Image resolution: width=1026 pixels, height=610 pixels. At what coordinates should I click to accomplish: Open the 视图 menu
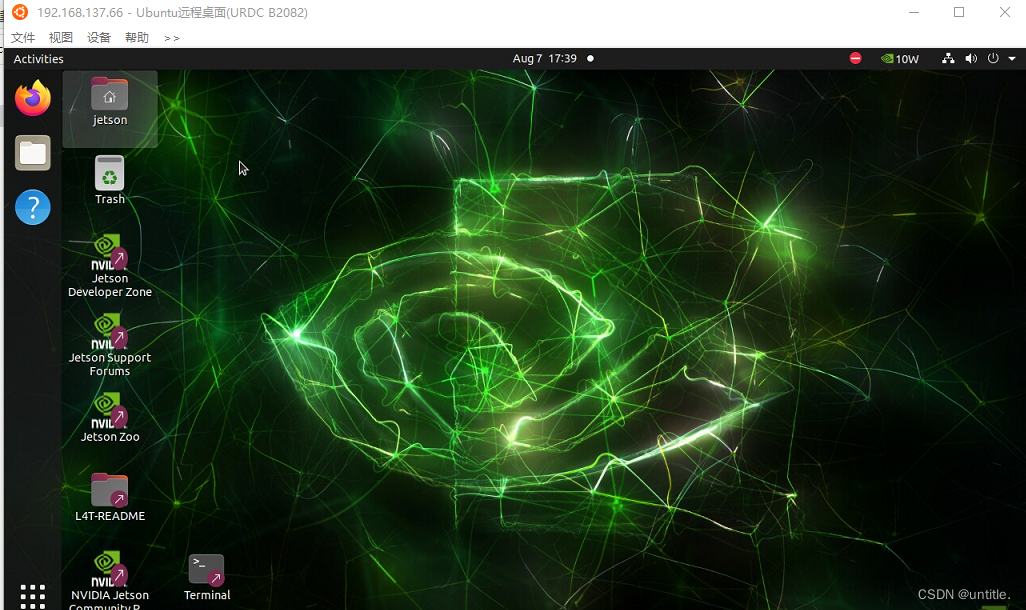pyautogui.click(x=61, y=37)
